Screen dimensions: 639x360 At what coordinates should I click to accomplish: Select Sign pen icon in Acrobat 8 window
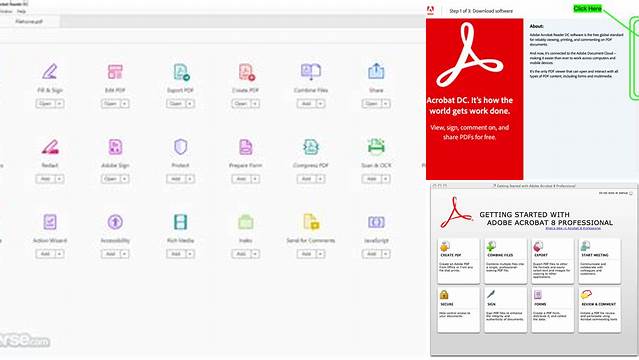[491, 295]
